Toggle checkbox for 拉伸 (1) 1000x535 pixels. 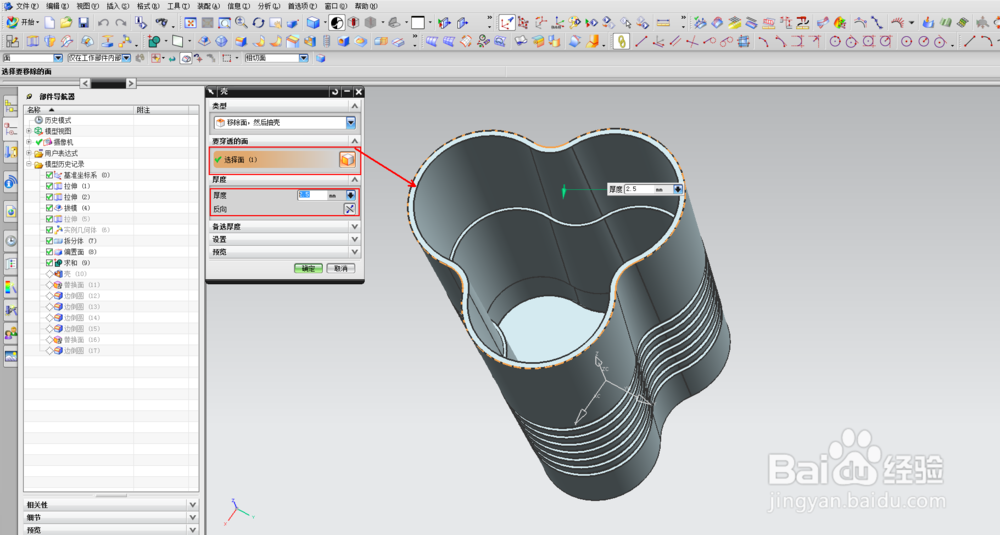point(49,186)
